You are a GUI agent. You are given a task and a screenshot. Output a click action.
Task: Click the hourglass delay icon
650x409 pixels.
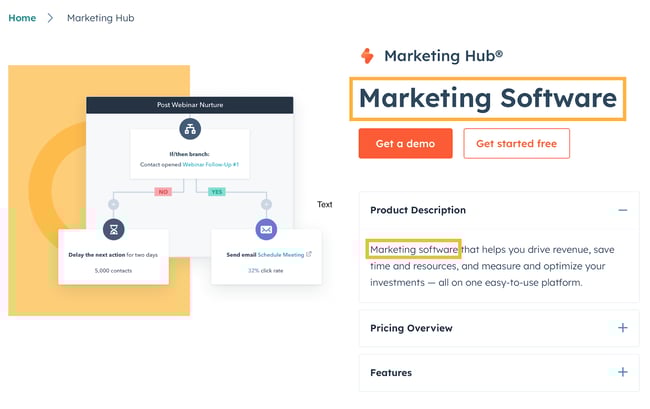[x=113, y=229]
